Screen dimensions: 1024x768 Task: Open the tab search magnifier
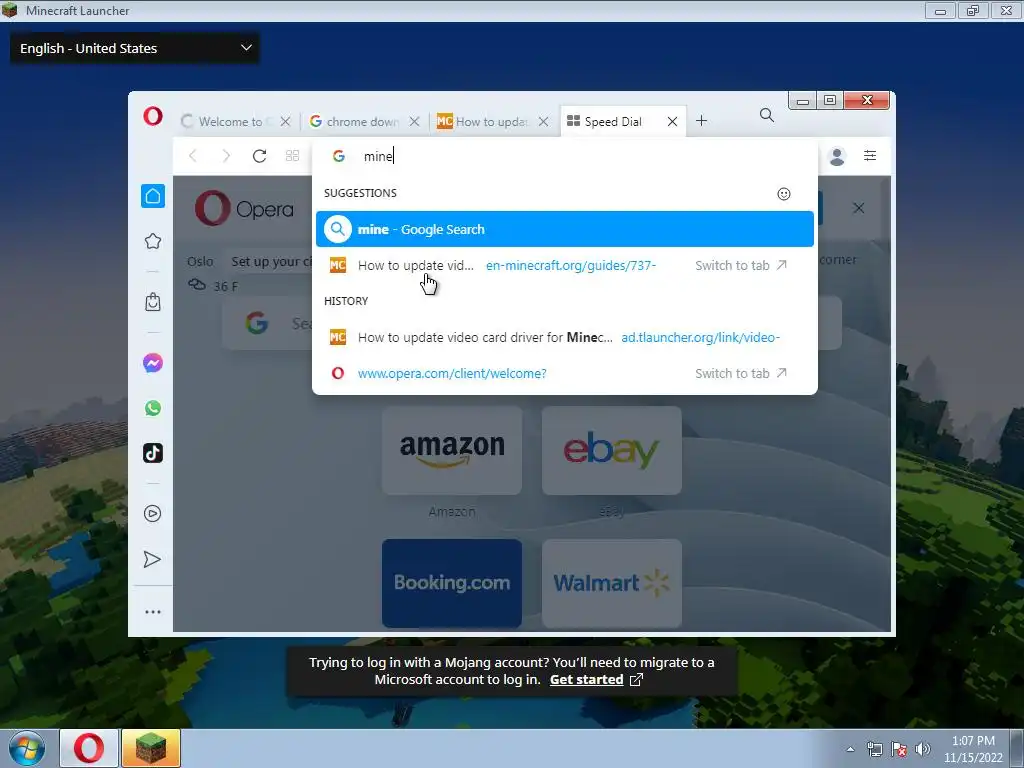pyautogui.click(x=767, y=116)
